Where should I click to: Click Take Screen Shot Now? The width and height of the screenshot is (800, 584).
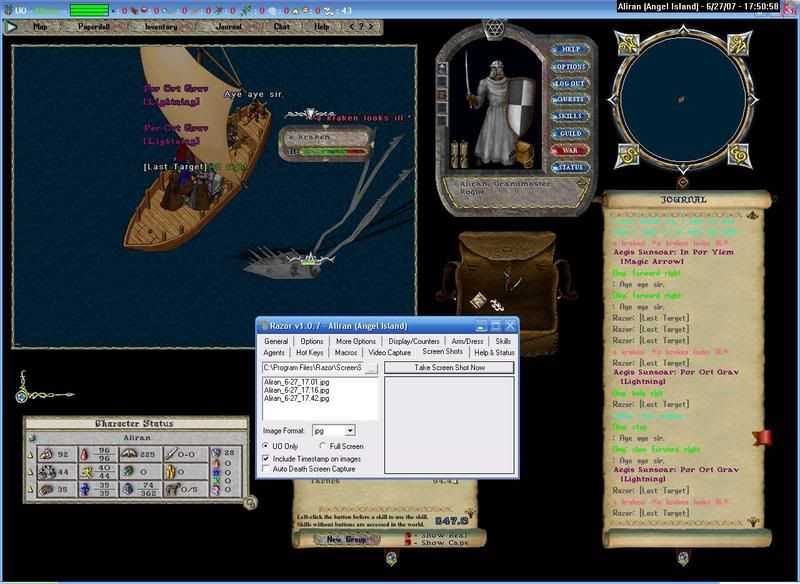[x=450, y=368]
